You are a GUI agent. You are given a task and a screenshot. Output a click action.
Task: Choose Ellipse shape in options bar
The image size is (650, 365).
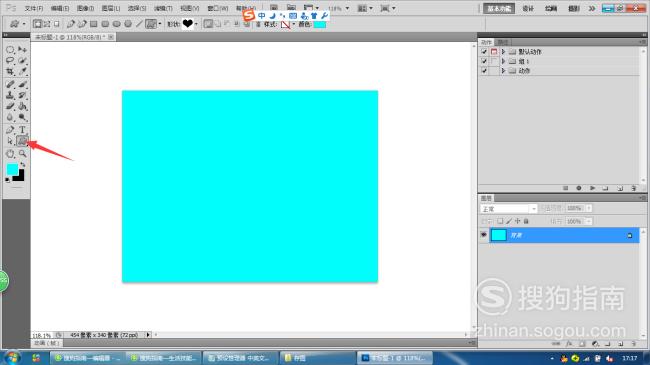(x=117, y=24)
